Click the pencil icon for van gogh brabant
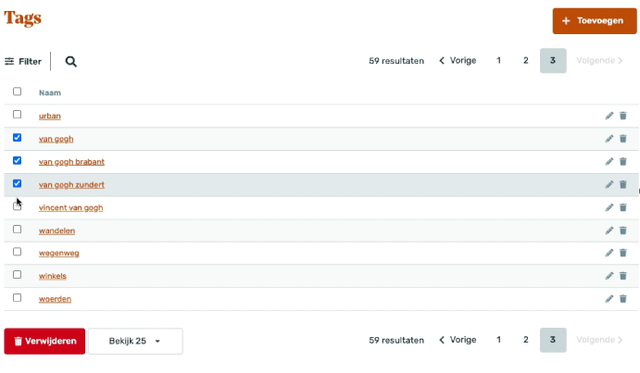The height and width of the screenshot is (373, 640). (609, 162)
